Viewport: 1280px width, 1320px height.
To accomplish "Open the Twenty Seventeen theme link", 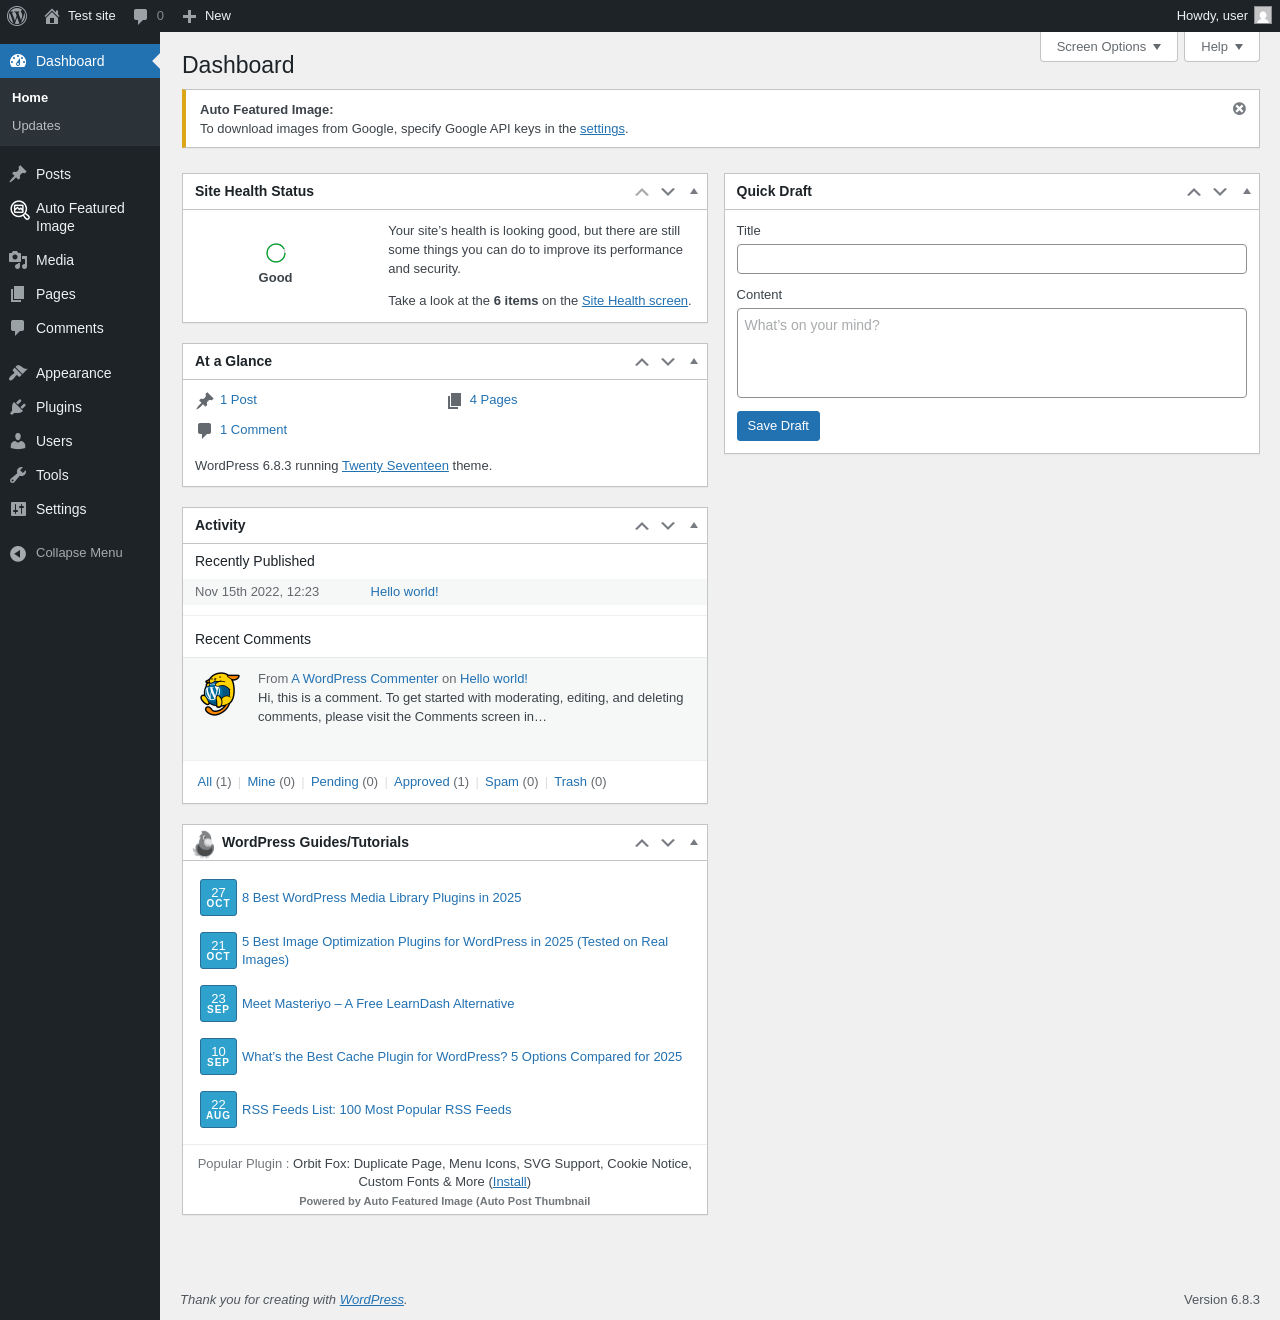I will click(x=395, y=466).
